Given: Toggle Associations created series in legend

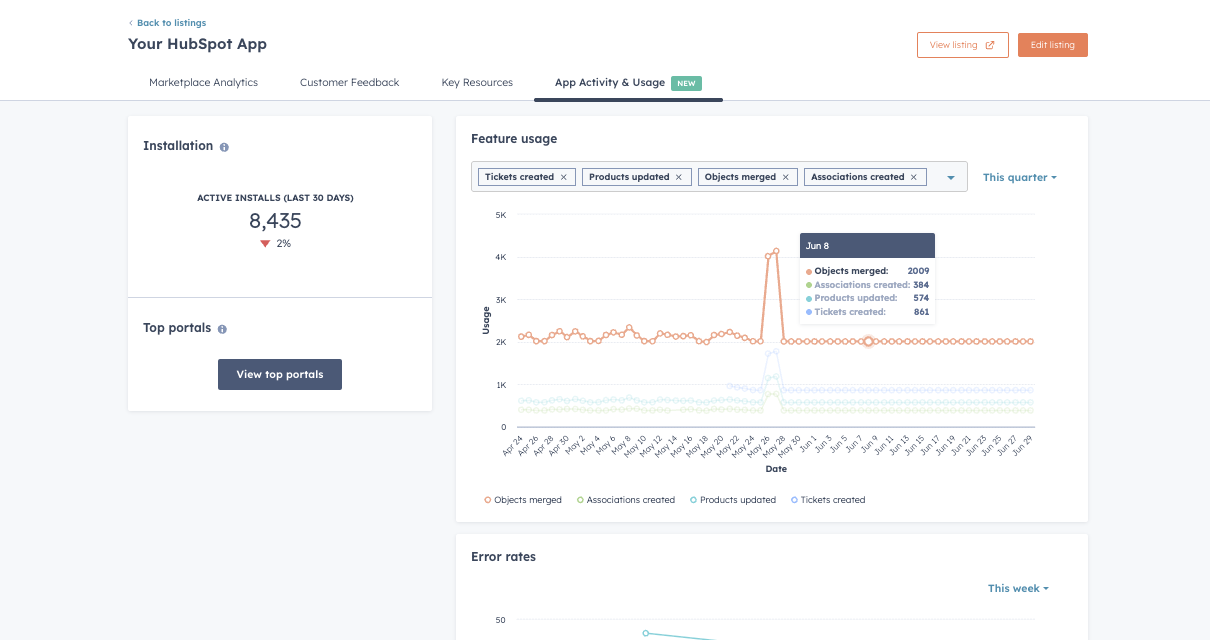Looking at the screenshot, I should point(626,500).
